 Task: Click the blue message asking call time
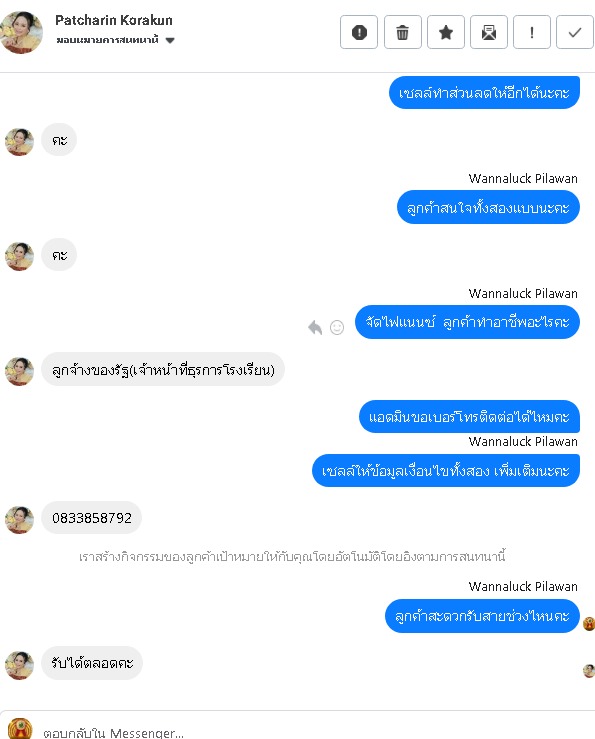(482, 616)
